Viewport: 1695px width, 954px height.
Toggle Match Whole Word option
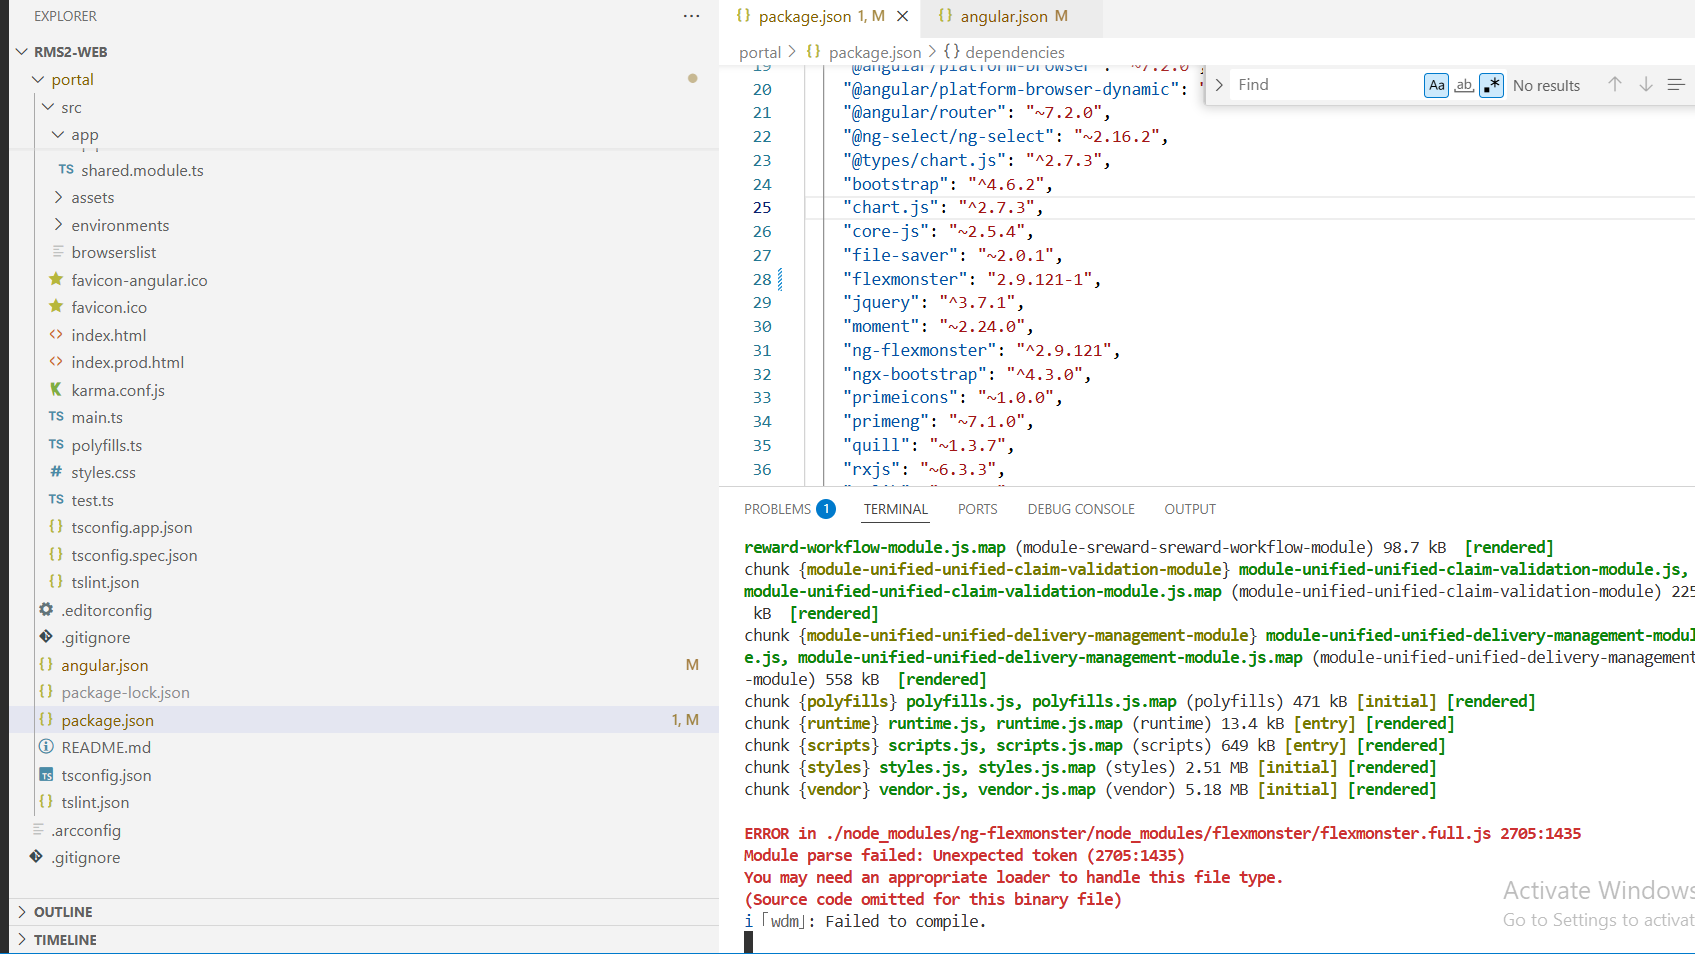click(1464, 86)
